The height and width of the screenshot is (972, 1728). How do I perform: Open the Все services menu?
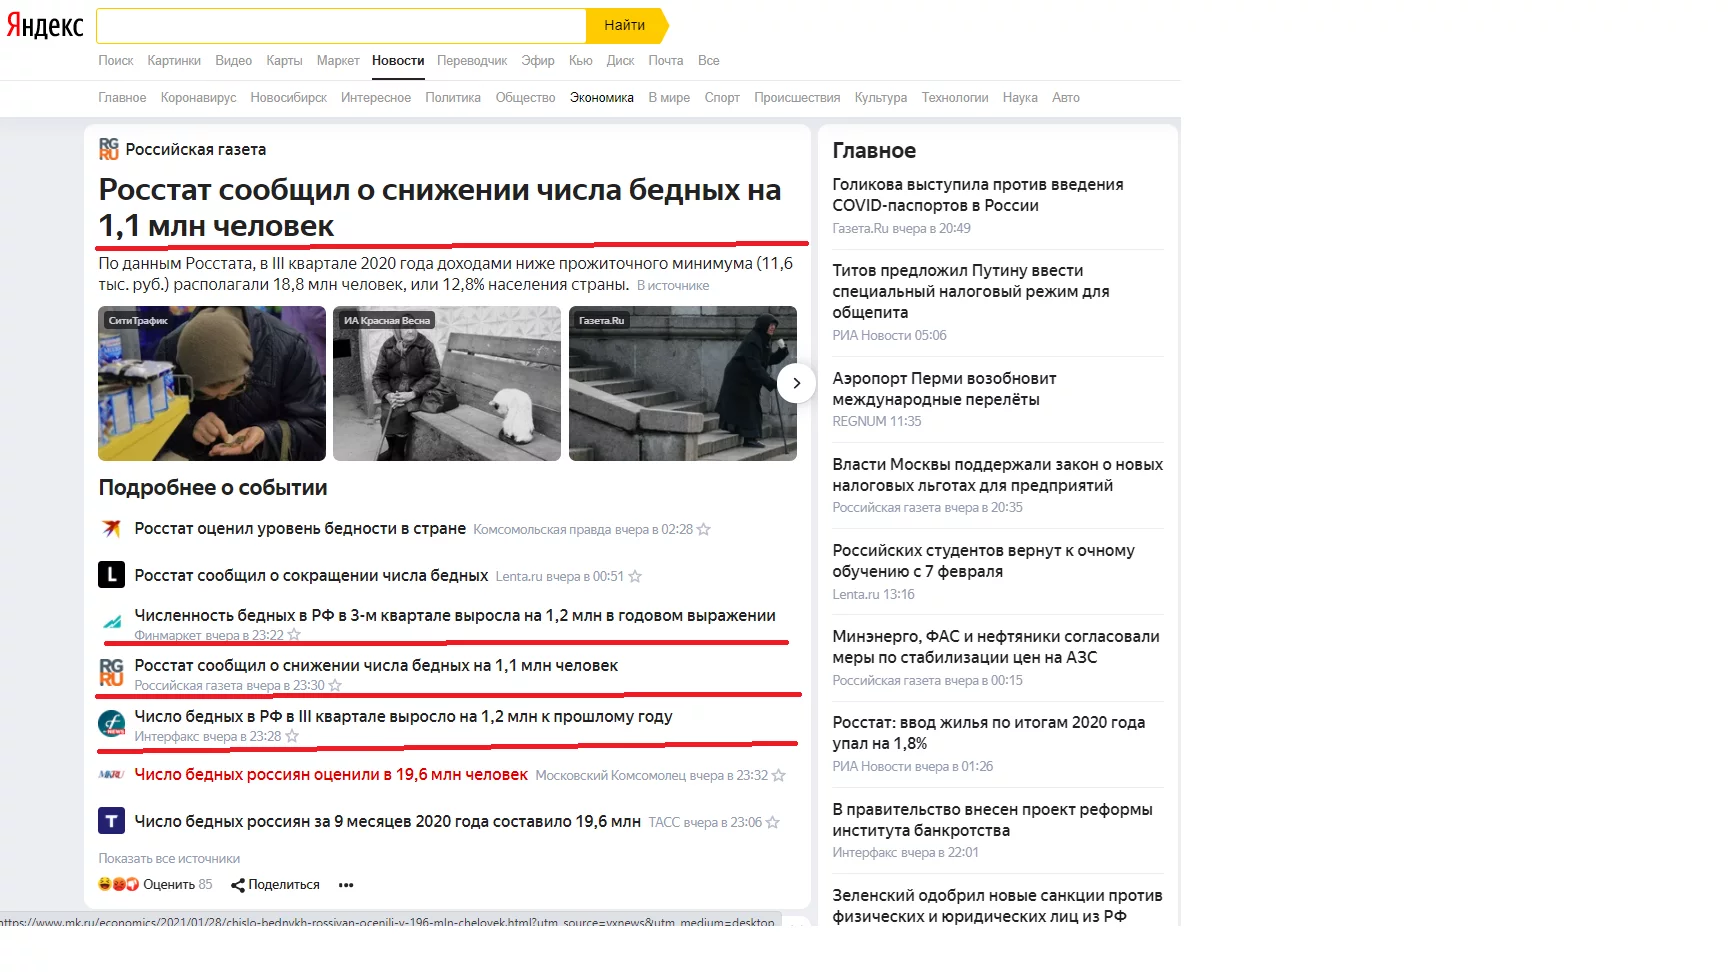point(709,60)
